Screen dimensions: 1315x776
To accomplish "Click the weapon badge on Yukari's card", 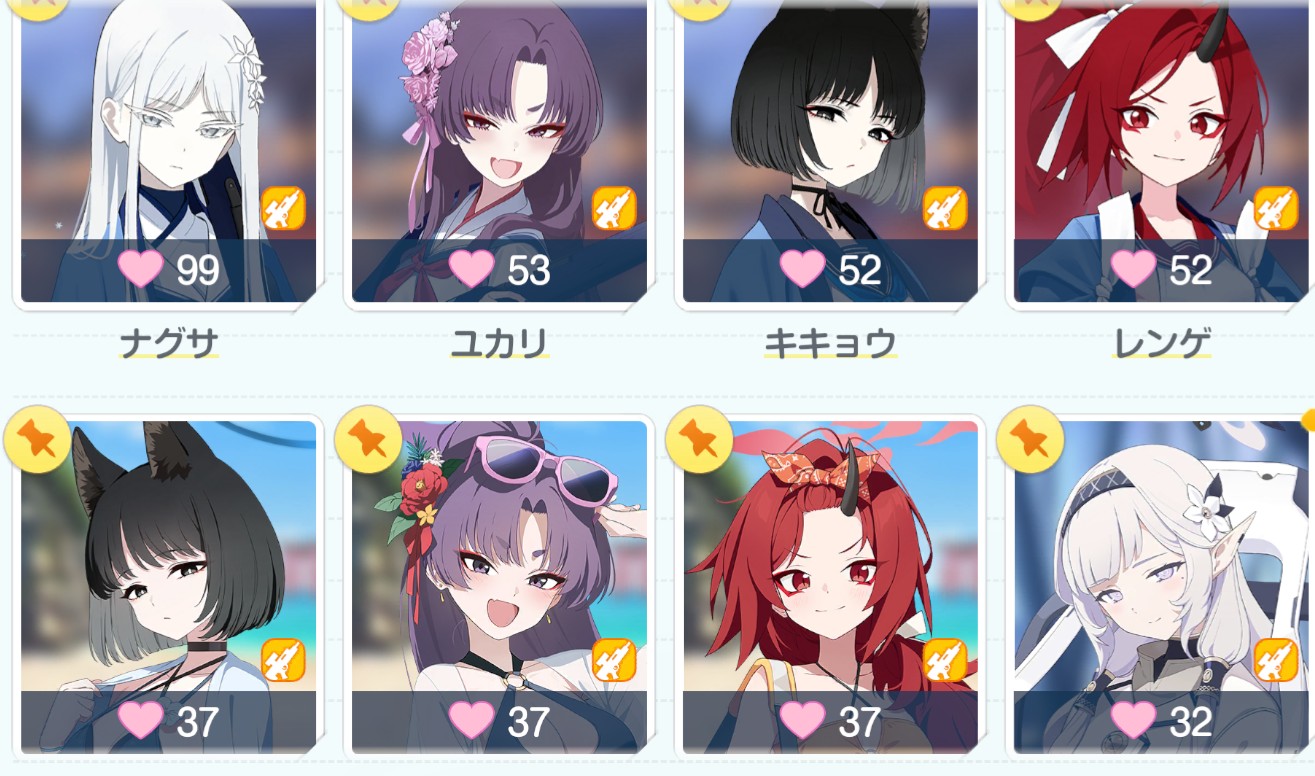I will point(615,209).
